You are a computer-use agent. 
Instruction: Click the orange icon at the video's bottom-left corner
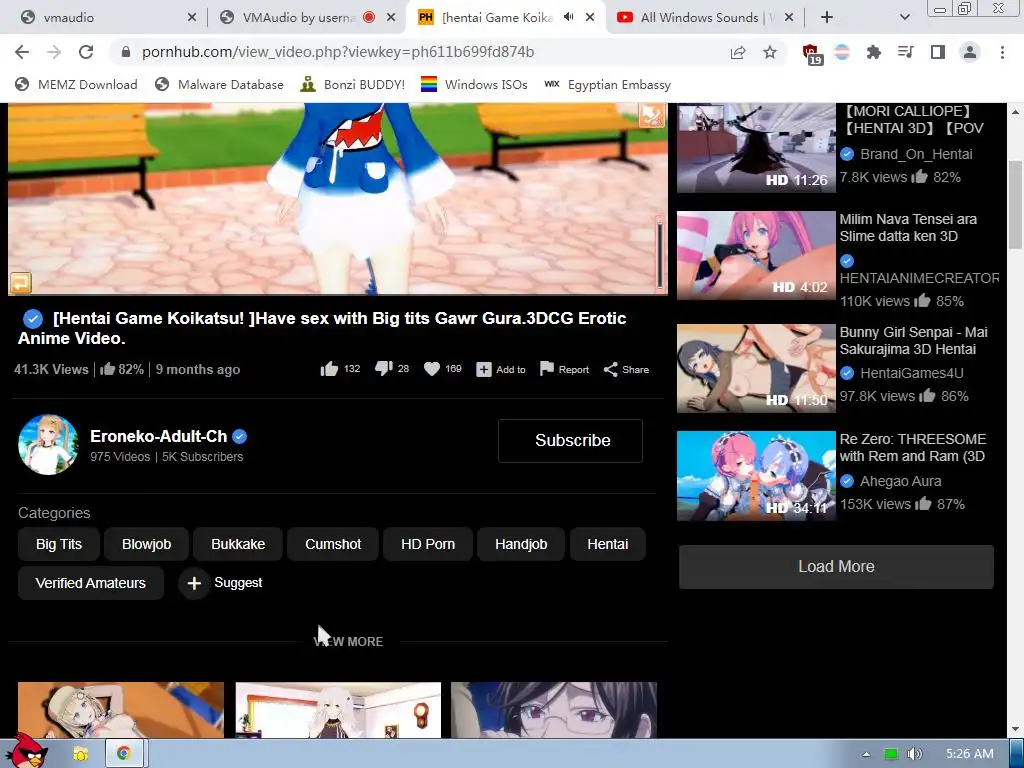pyautogui.click(x=21, y=283)
